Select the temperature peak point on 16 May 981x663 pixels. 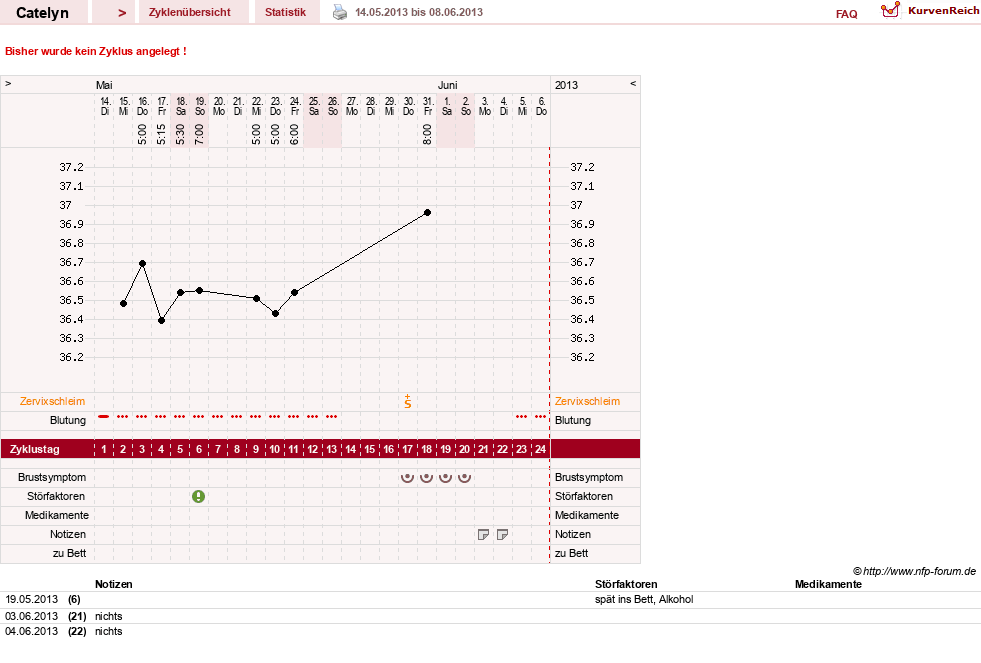click(x=143, y=264)
